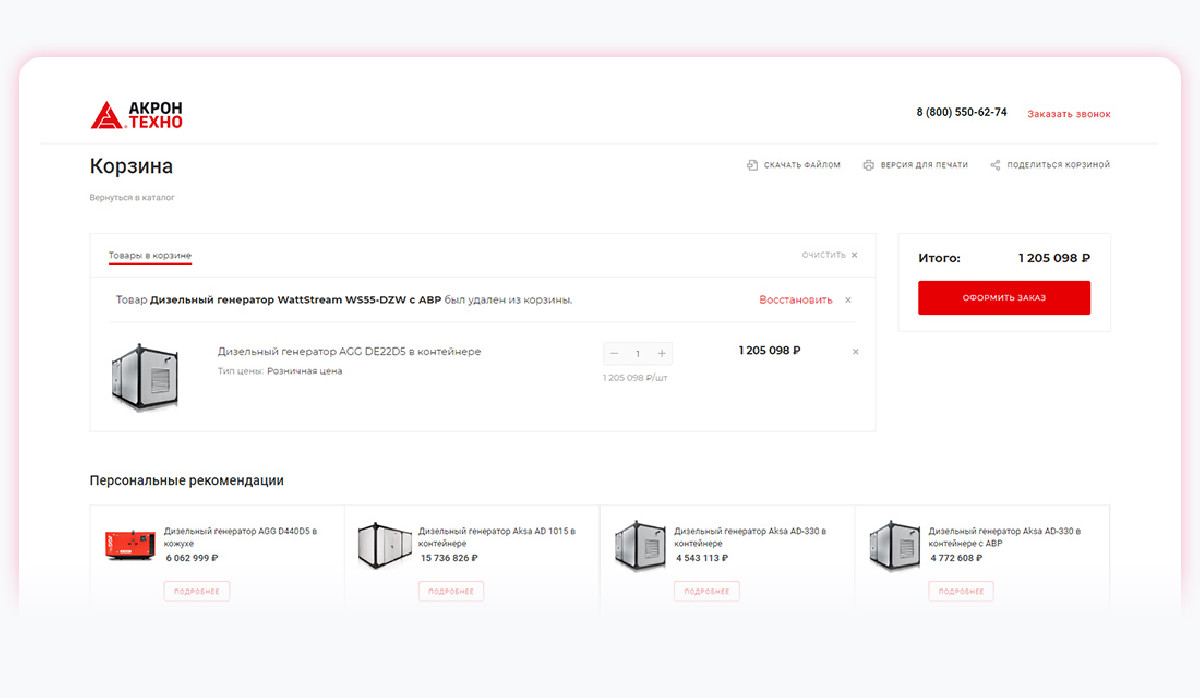The width and height of the screenshot is (1200, 698).
Task: Decrease quantity with the minus button
Action: (614, 353)
